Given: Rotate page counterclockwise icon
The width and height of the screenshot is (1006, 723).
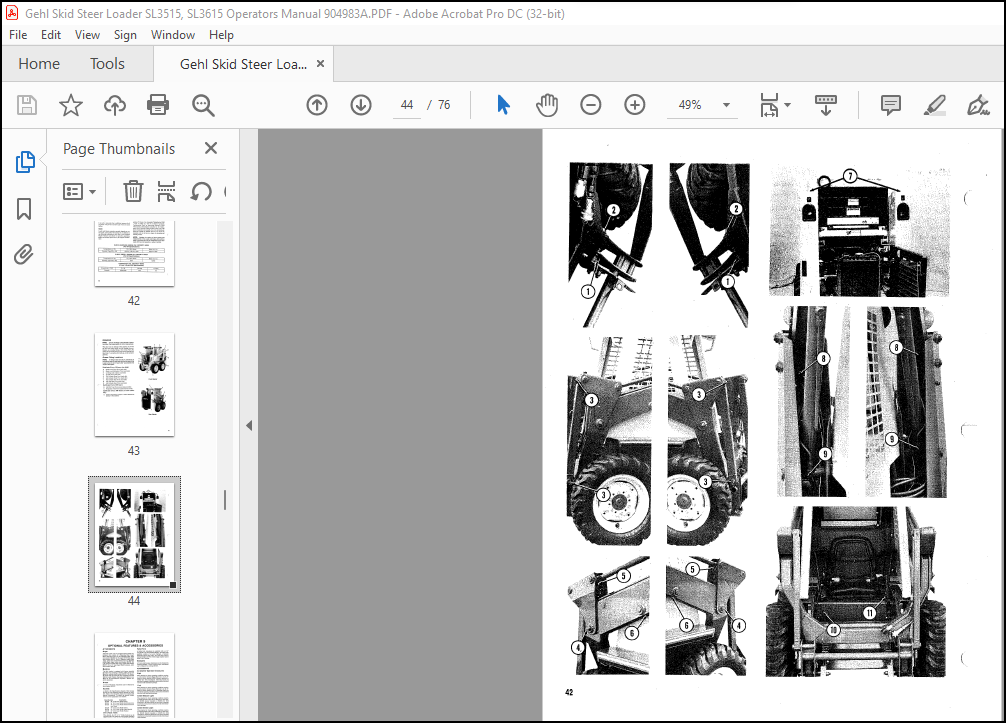Looking at the screenshot, I should click(x=201, y=191).
